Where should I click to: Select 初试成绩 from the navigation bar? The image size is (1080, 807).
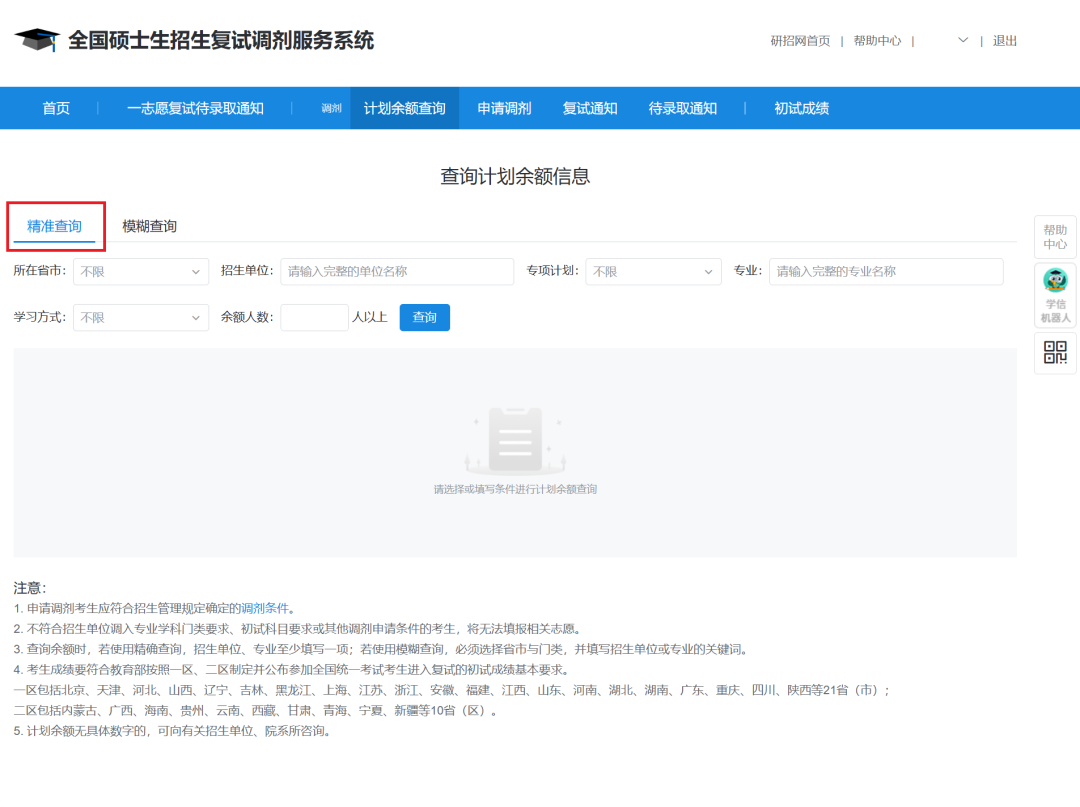pos(802,107)
